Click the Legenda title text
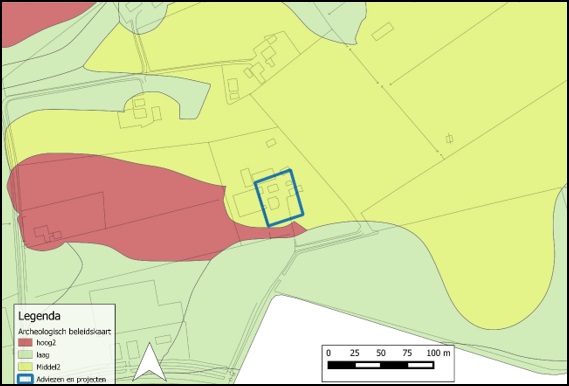This screenshot has width=569, height=386. pos(39,316)
